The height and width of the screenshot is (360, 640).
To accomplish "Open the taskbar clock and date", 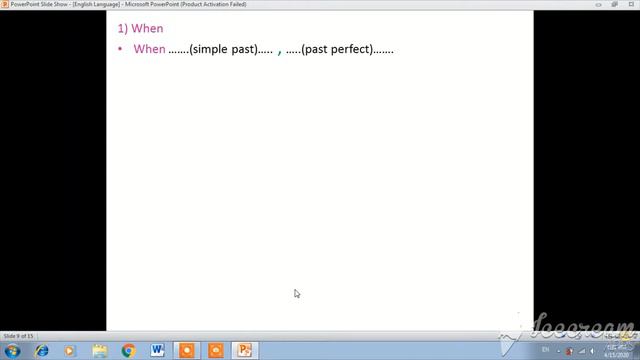I will click(x=617, y=351).
